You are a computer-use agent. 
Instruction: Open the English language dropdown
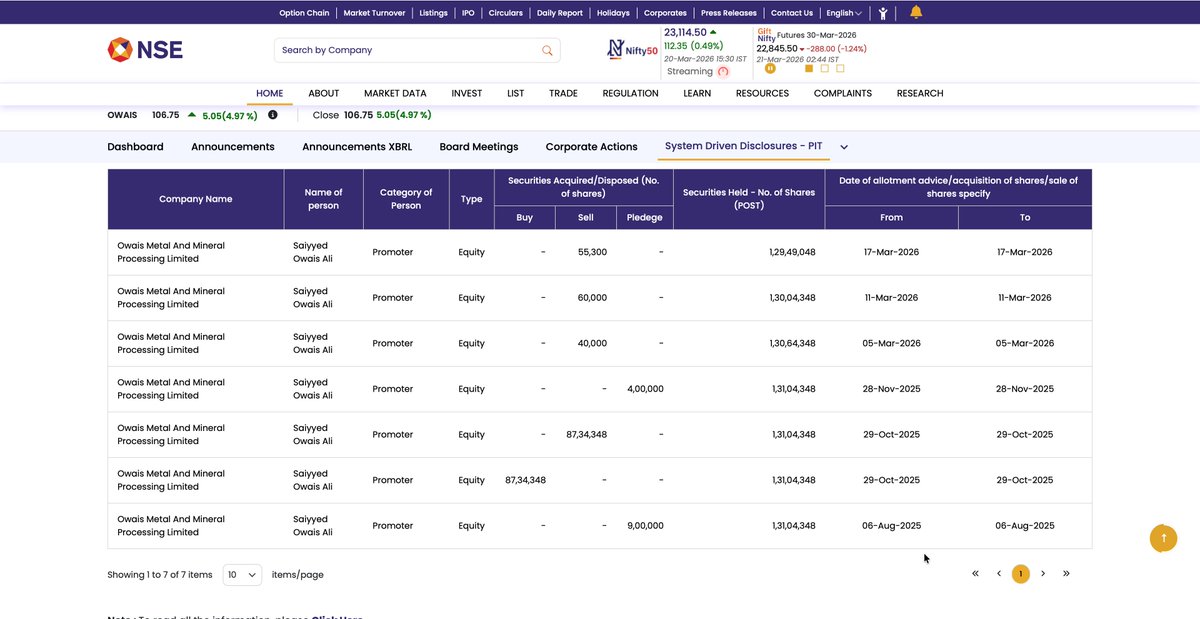tap(843, 13)
